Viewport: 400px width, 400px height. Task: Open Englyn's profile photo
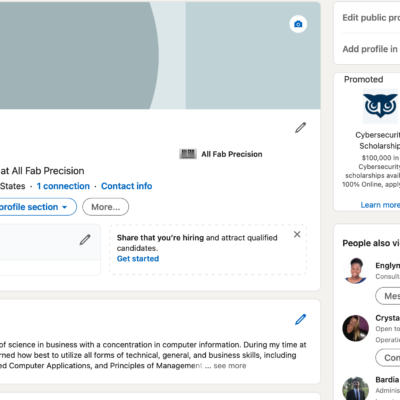point(355,271)
